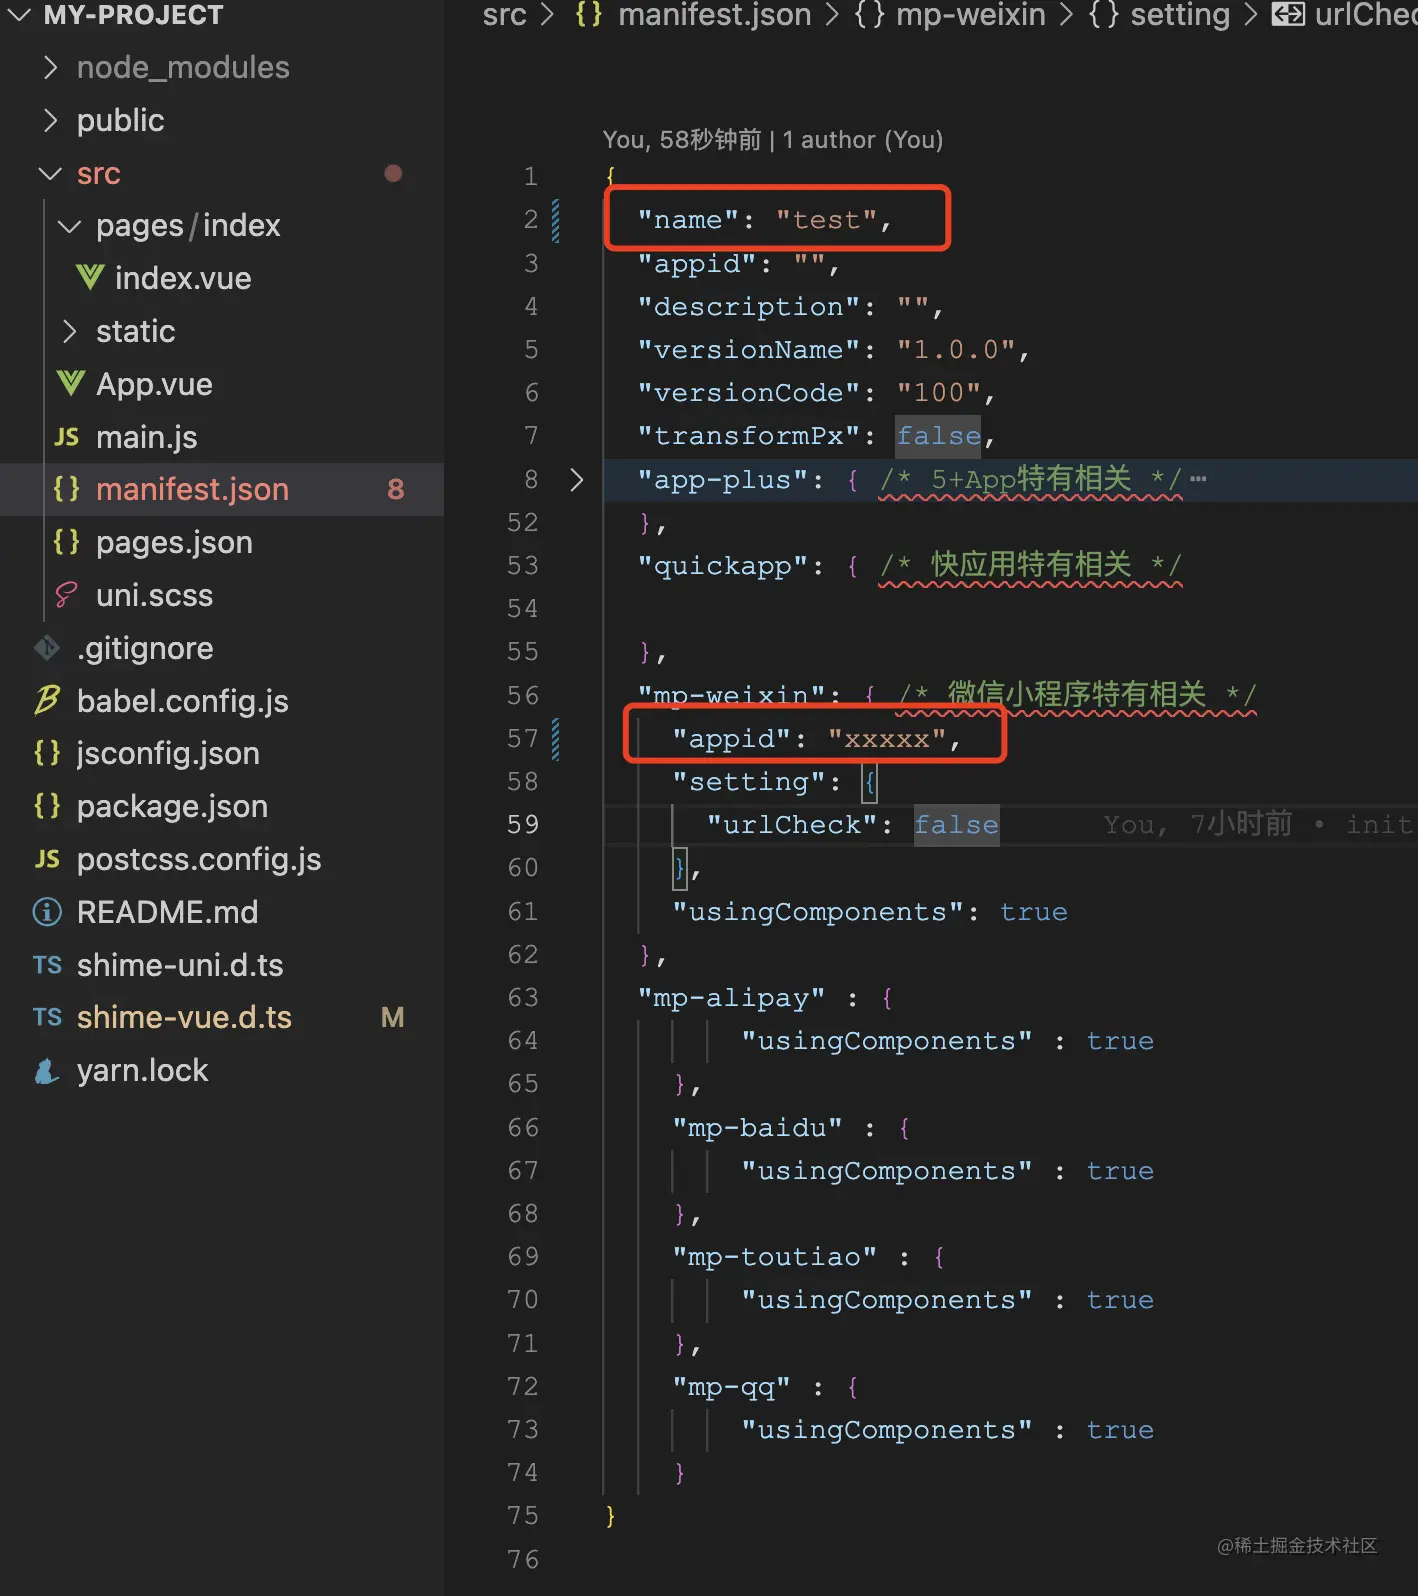Click the "You, 7小时前 • init" inline blame
The width and height of the screenshot is (1418, 1596).
coord(1258,825)
